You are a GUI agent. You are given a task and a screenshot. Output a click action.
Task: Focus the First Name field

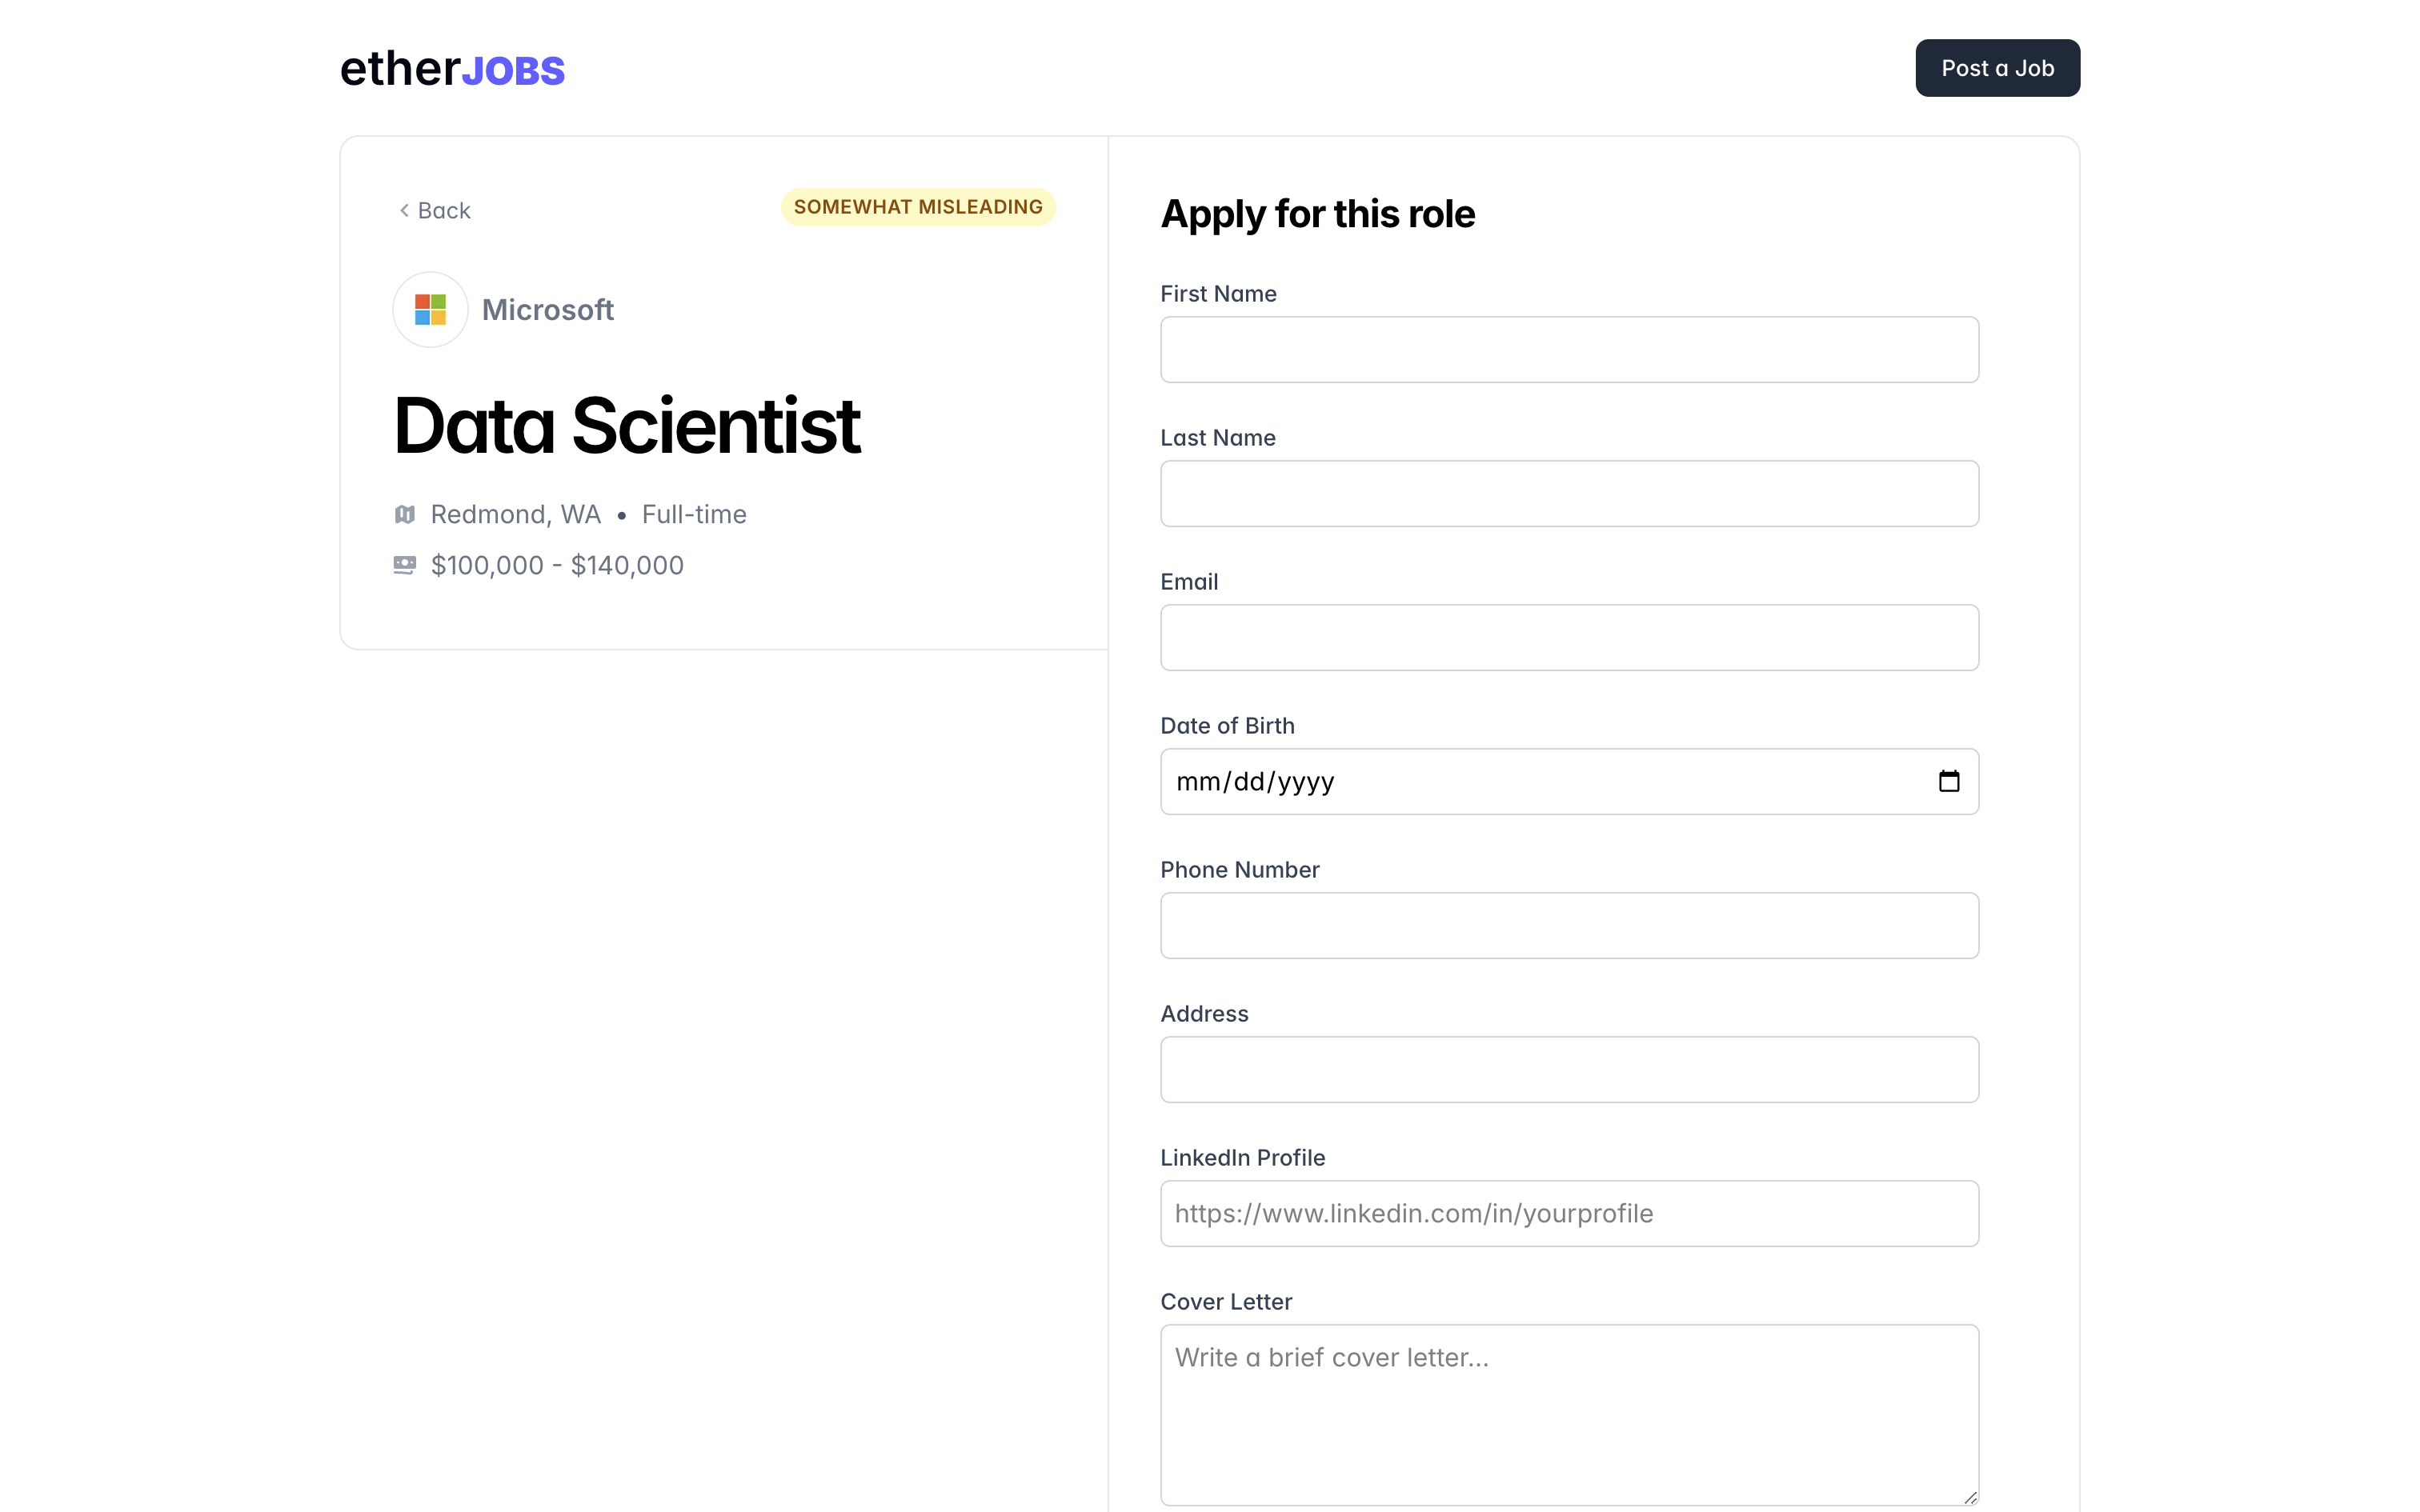click(x=1568, y=350)
